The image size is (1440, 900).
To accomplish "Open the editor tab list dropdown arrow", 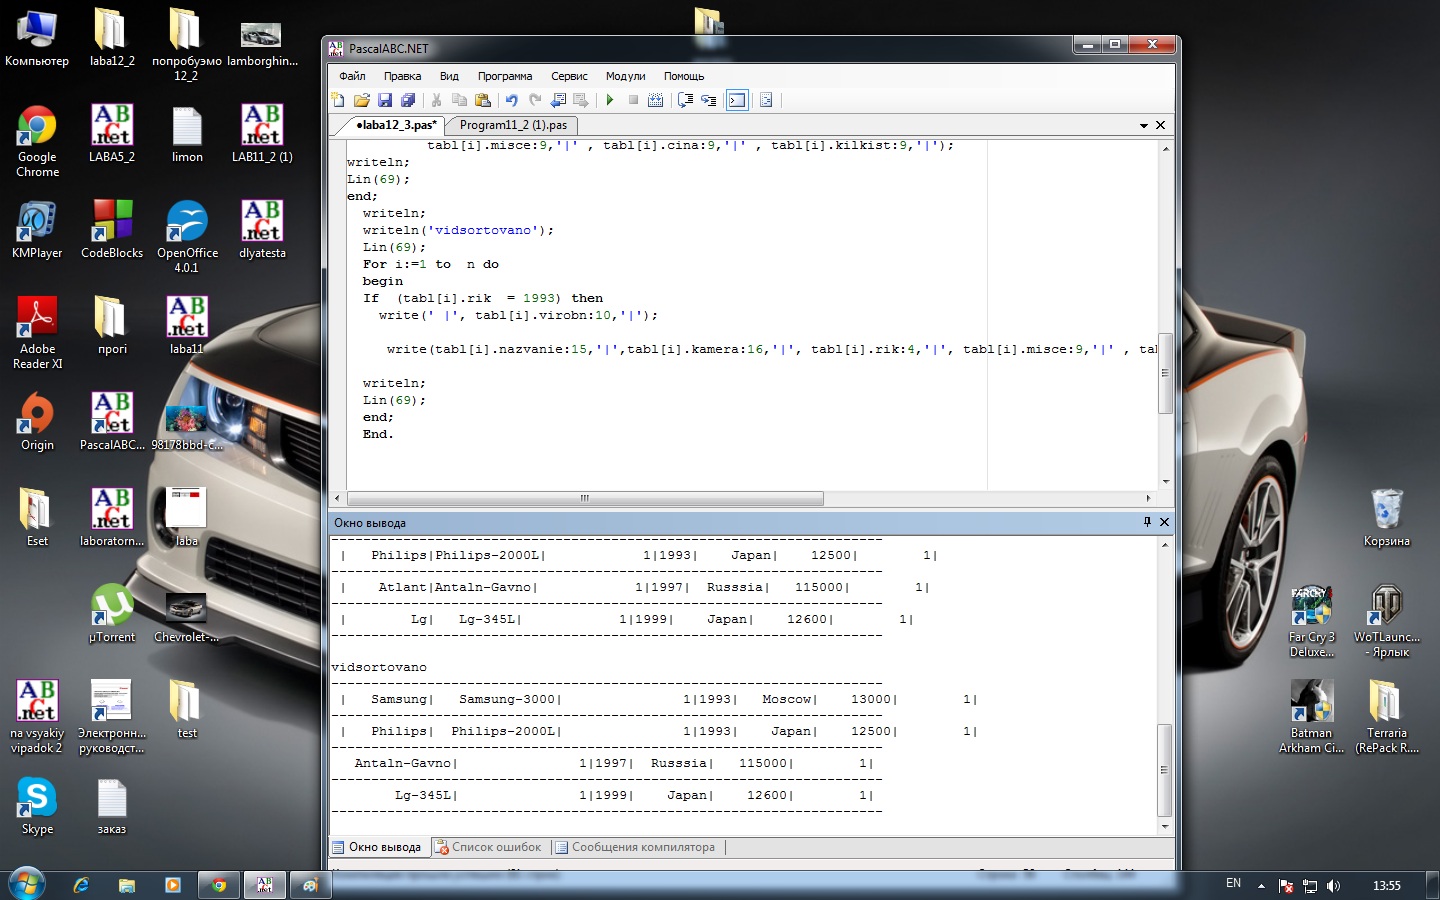I will [1143, 126].
